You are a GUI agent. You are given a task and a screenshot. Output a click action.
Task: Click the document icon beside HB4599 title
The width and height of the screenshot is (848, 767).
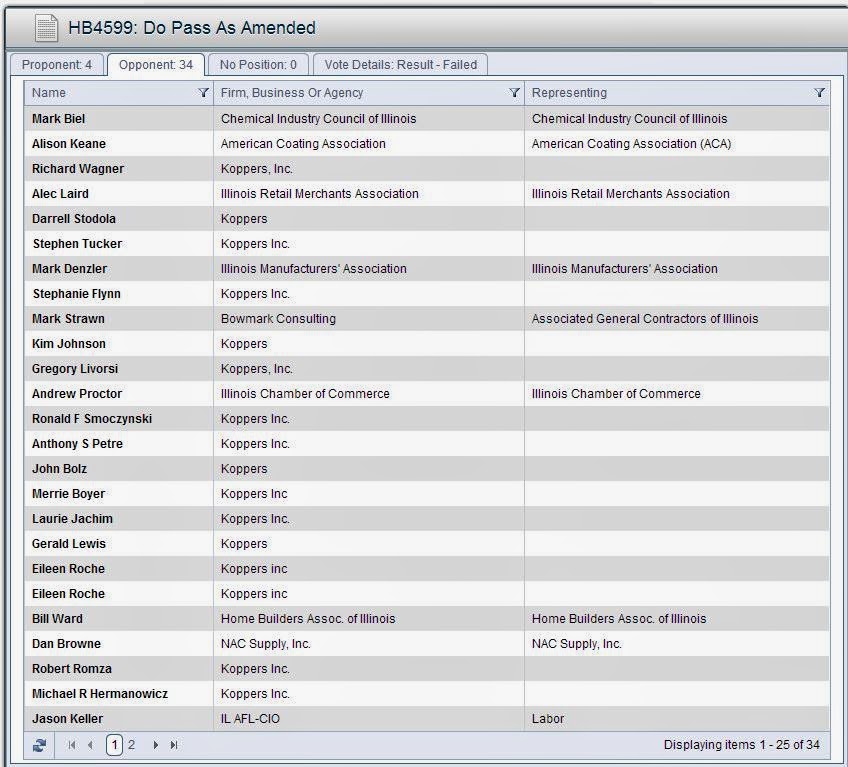pyautogui.click(x=46, y=28)
